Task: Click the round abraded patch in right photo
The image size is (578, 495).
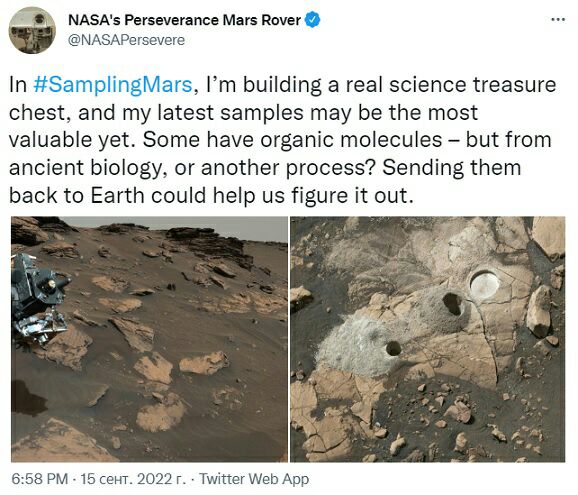Action: tap(485, 284)
